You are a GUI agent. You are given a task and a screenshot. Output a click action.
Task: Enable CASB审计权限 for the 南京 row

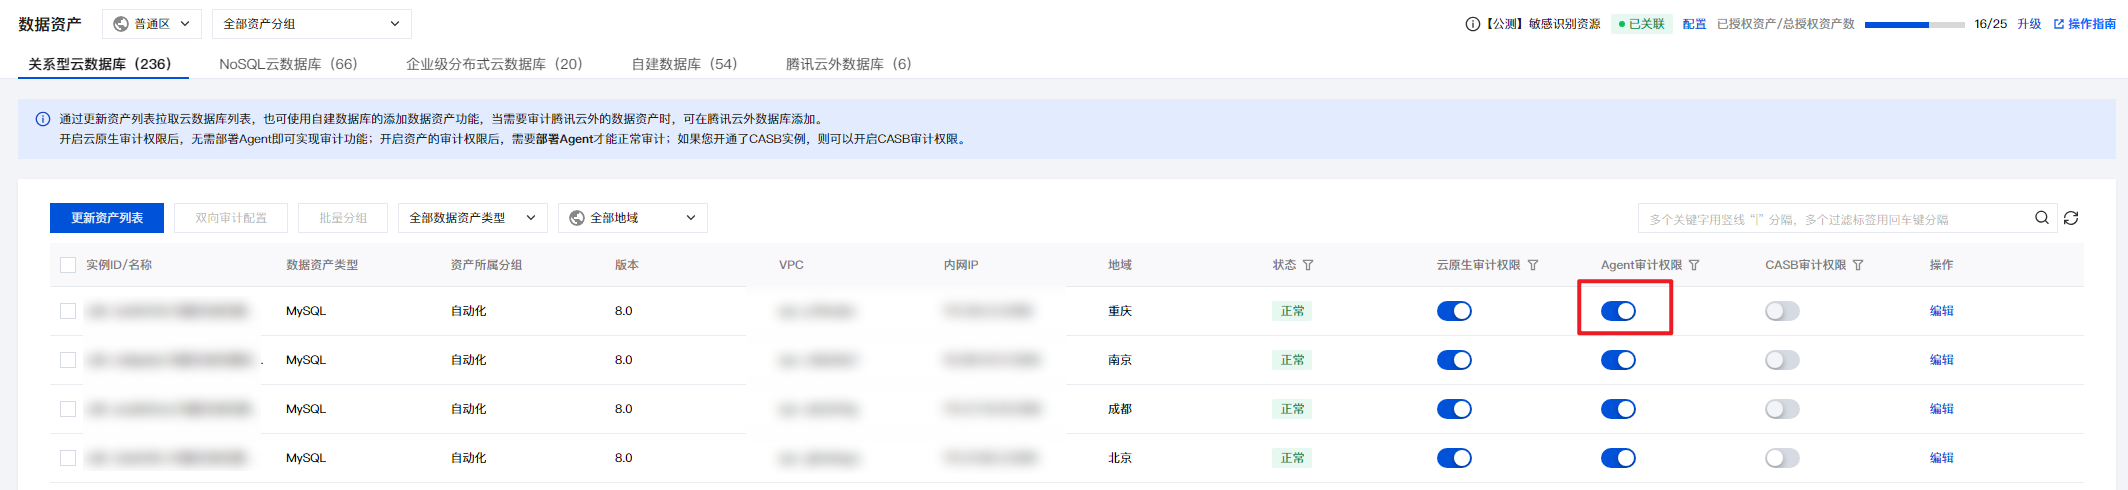coord(1782,360)
